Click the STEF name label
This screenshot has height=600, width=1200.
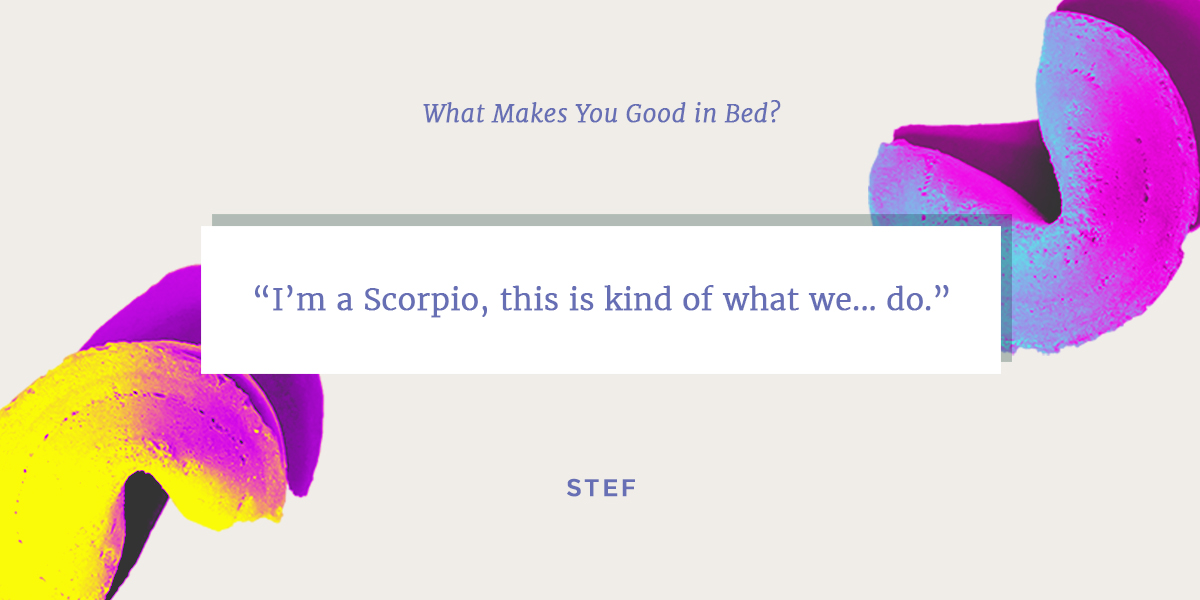[602, 488]
